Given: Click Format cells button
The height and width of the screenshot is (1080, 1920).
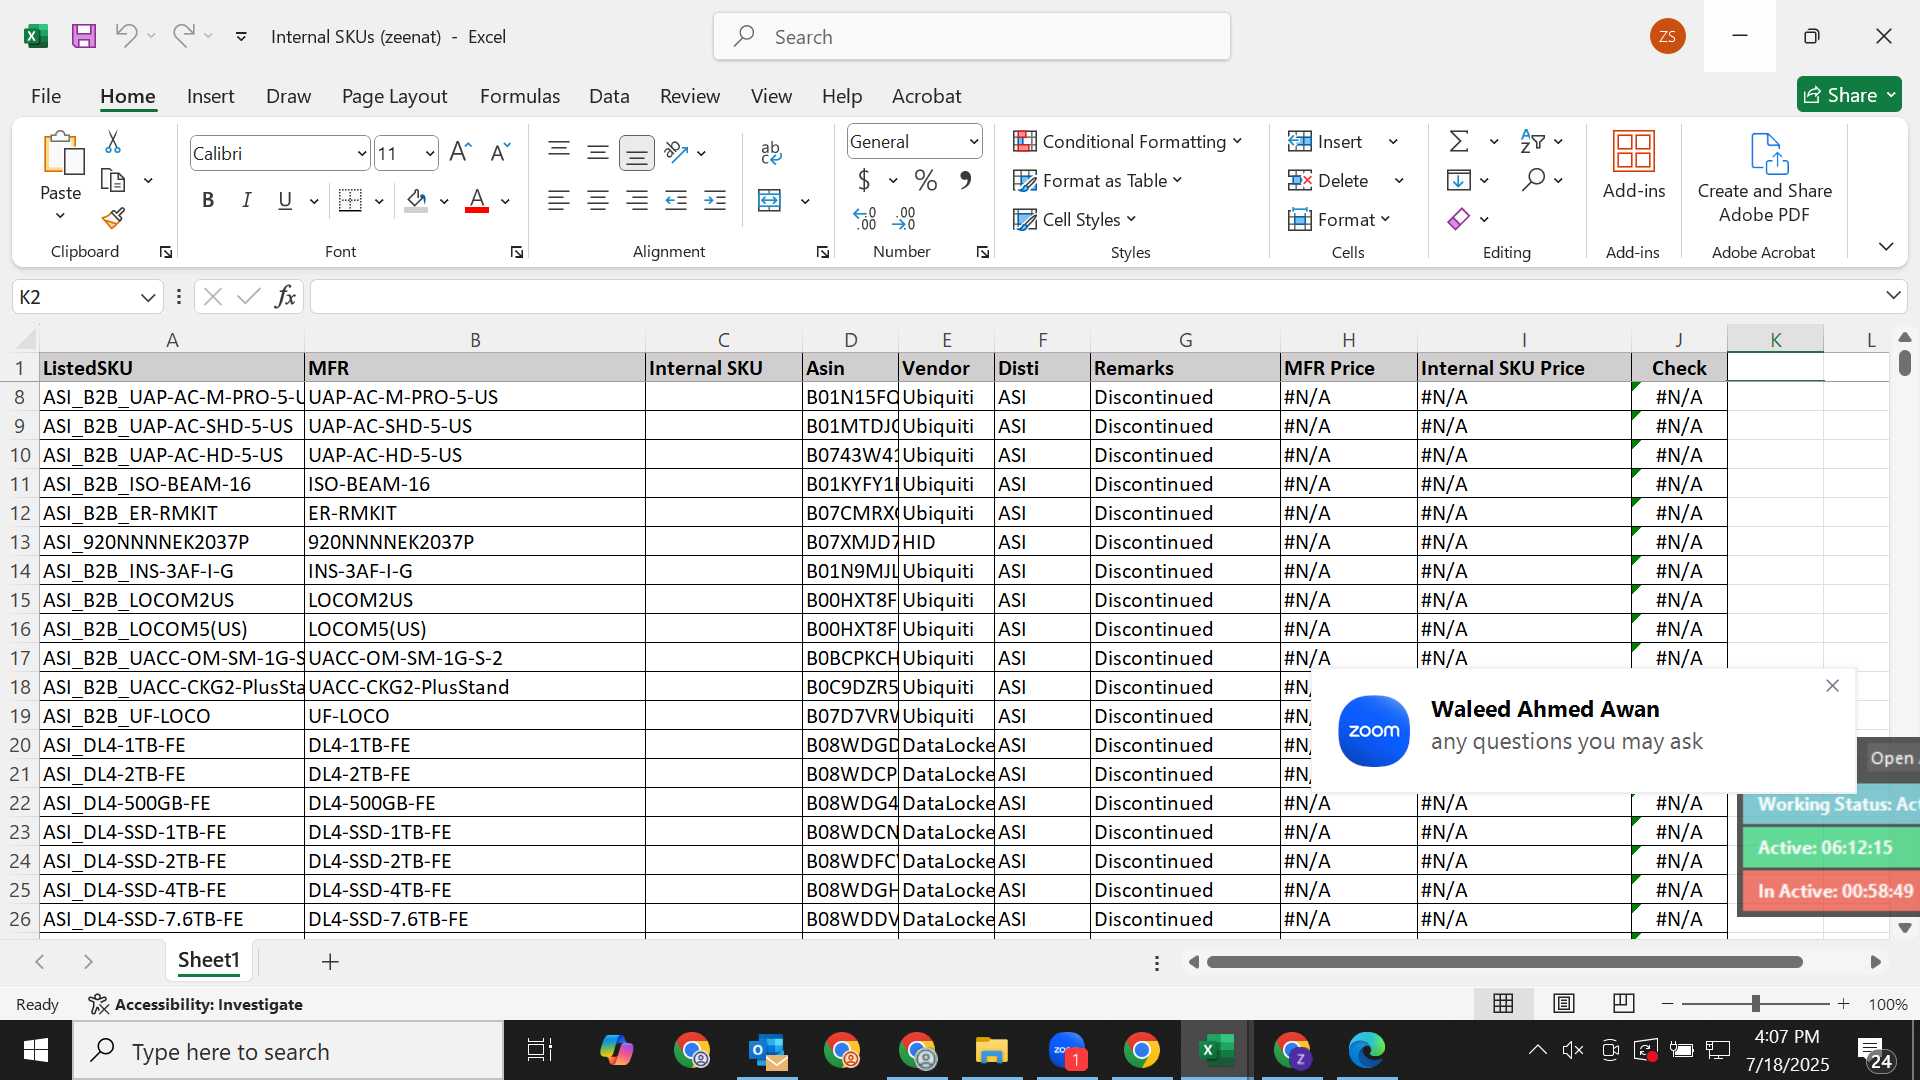Looking at the screenshot, I should click(1339, 219).
